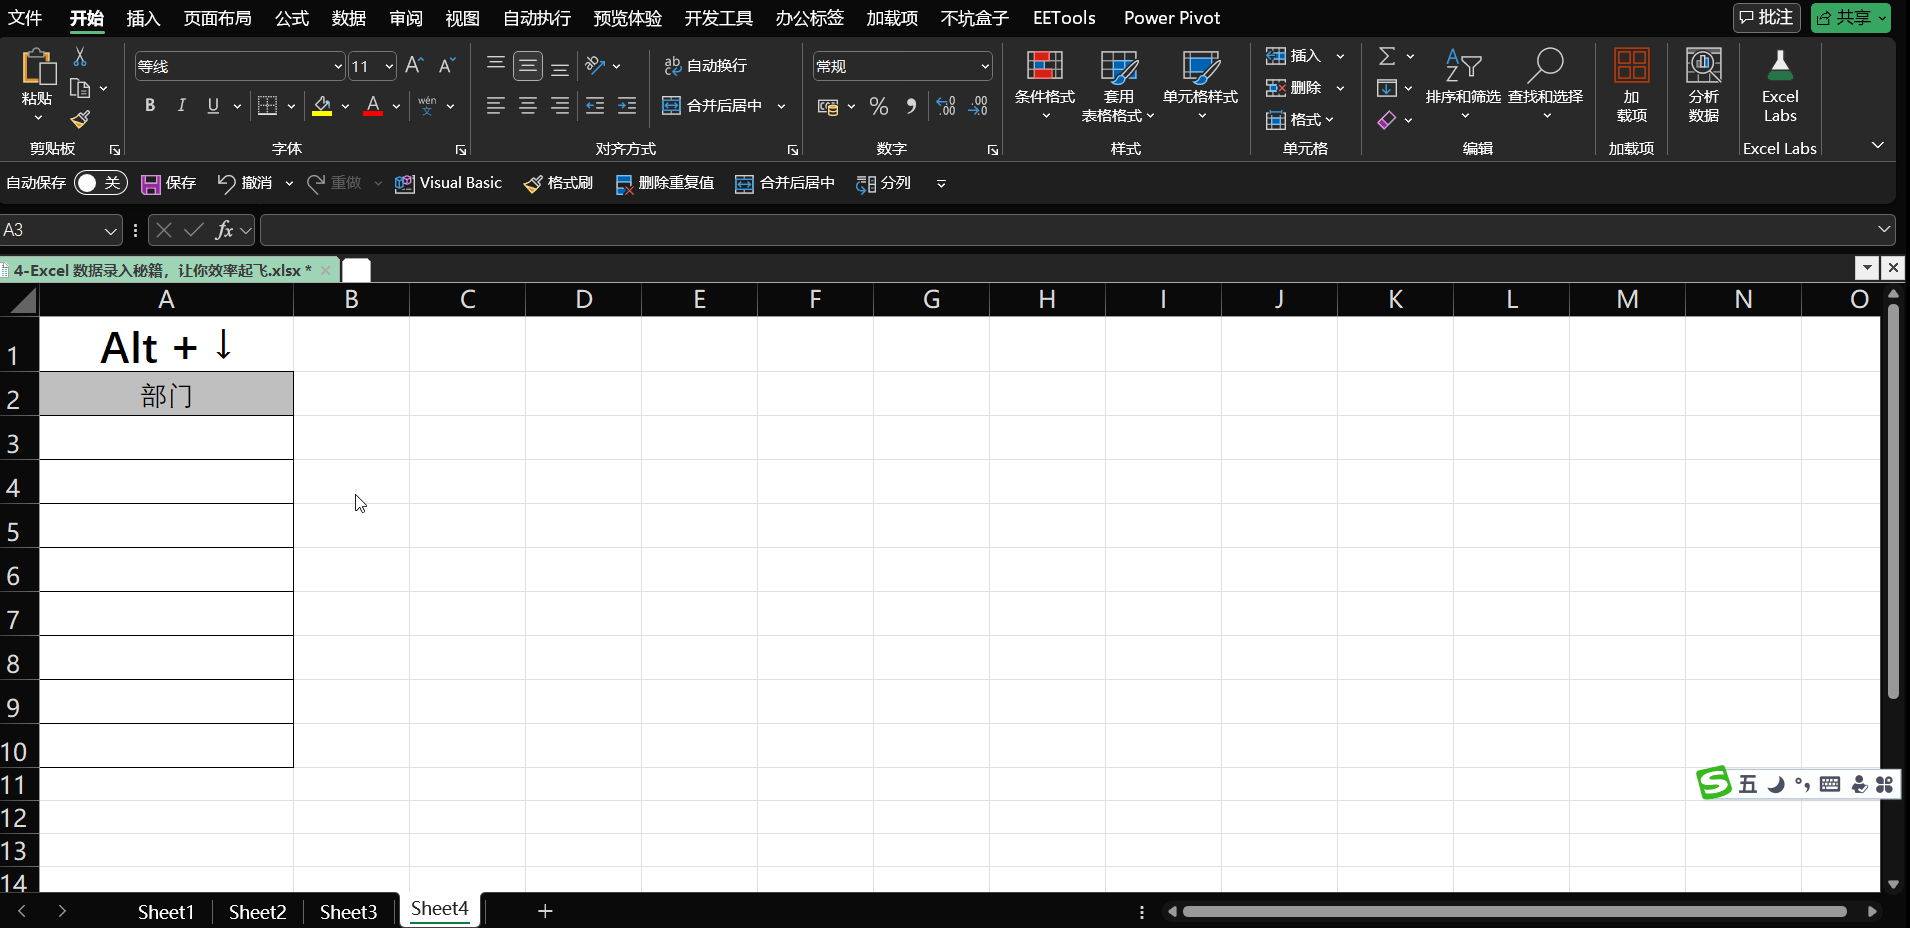
Task: Apply comma style number format
Action: (911, 106)
